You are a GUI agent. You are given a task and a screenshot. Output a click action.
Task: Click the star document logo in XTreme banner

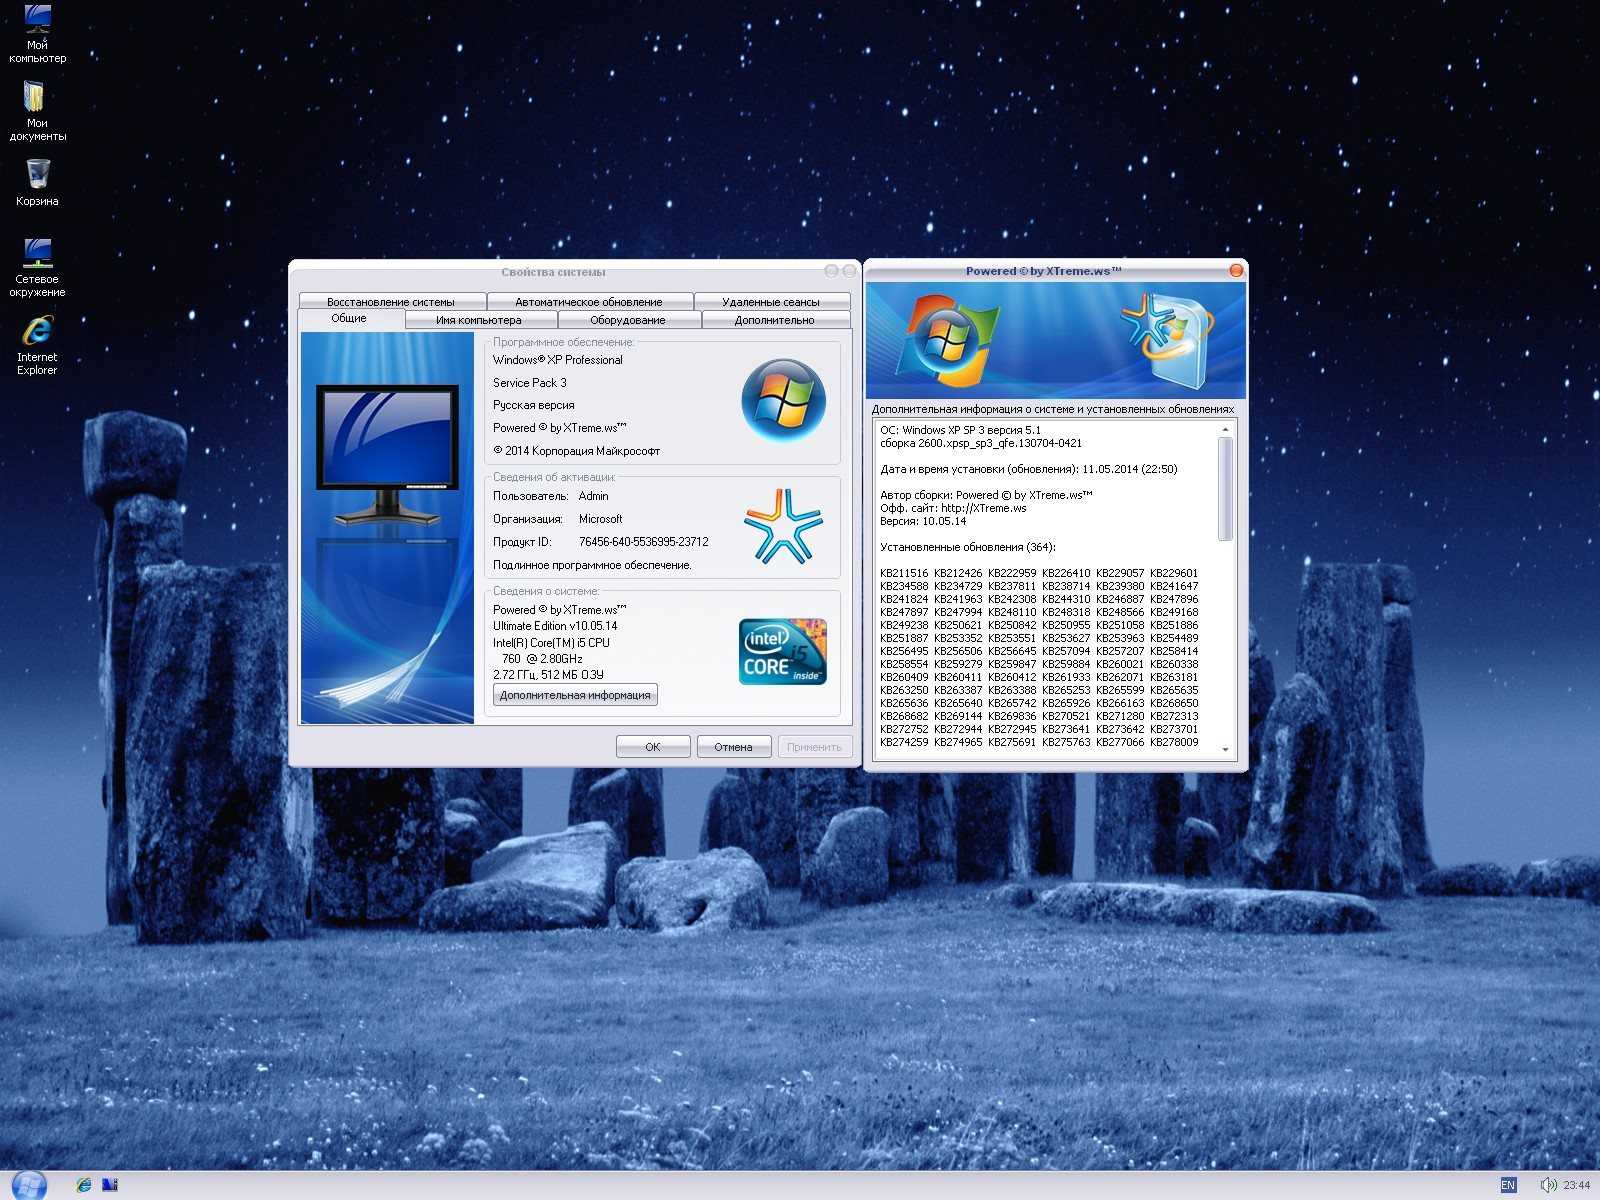pyautogui.click(x=1168, y=340)
